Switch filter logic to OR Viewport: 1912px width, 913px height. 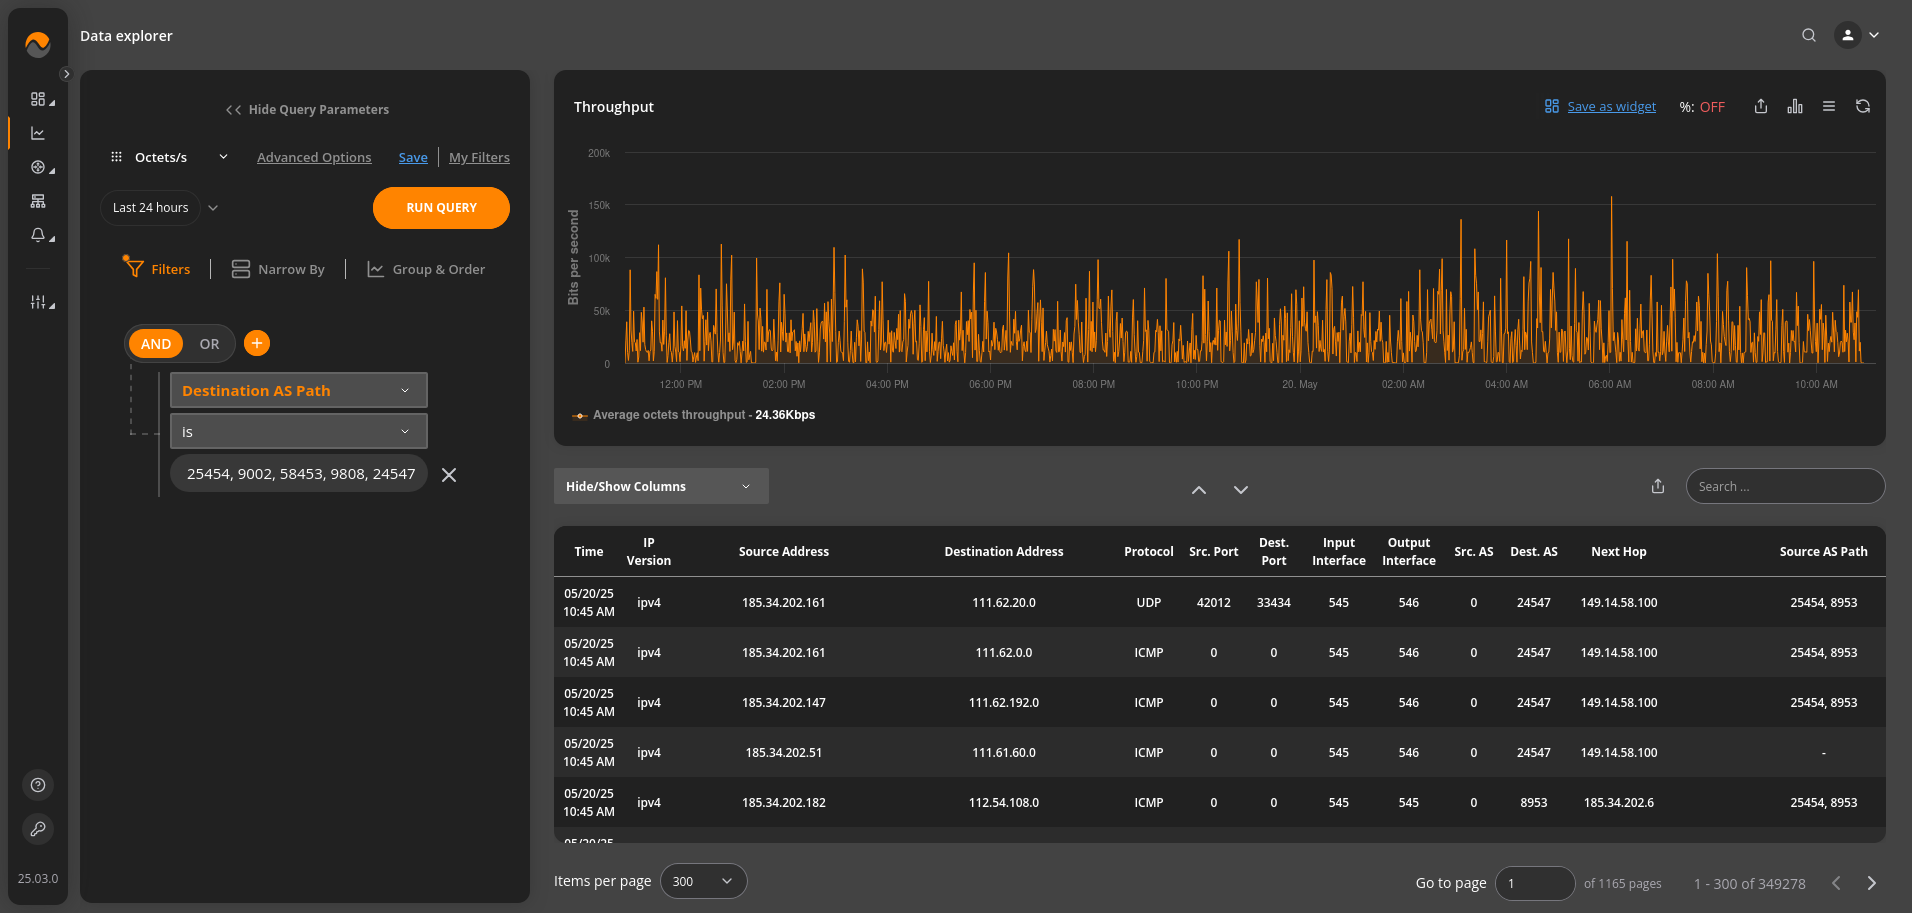coord(209,344)
